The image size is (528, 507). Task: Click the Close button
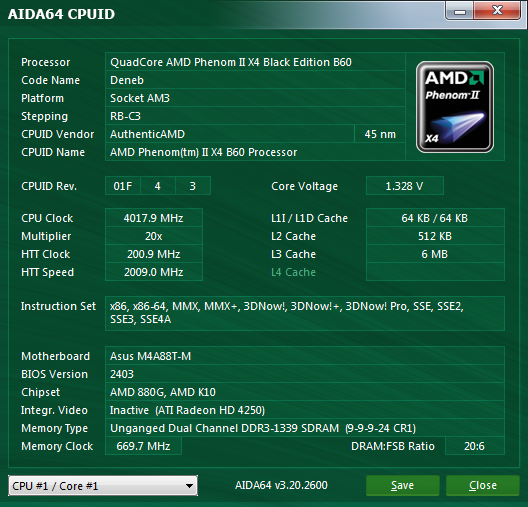[483, 485]
